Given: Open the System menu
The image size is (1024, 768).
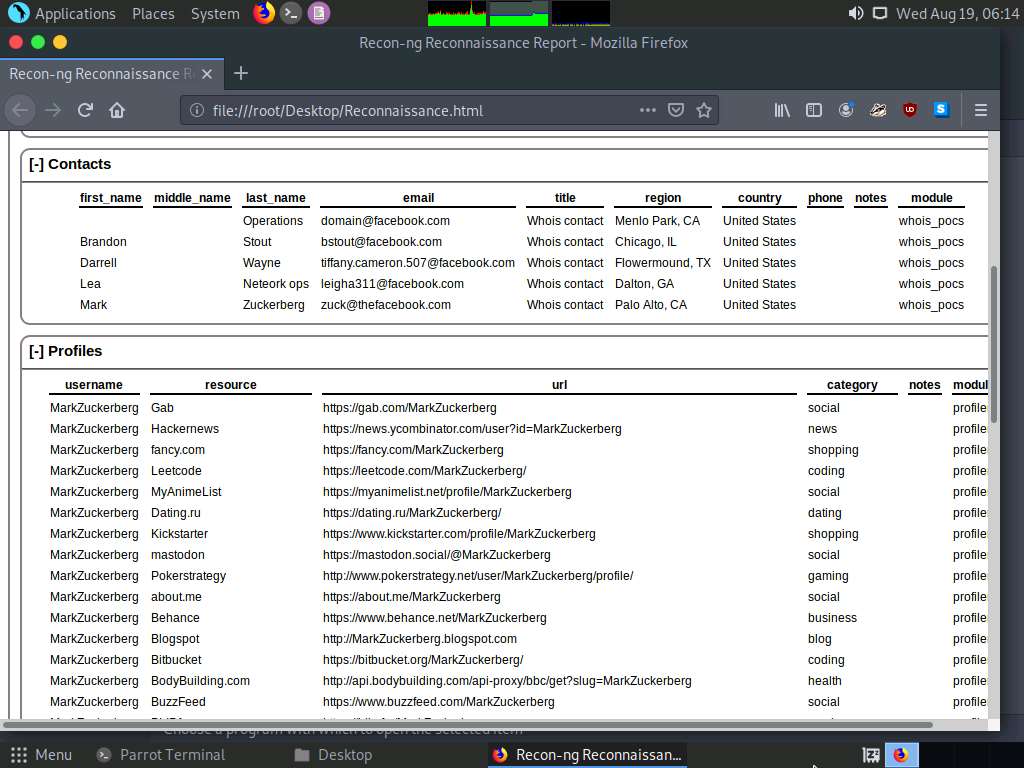Looking at the screenshot, I should pyautogui.click(x=215, y=14).
